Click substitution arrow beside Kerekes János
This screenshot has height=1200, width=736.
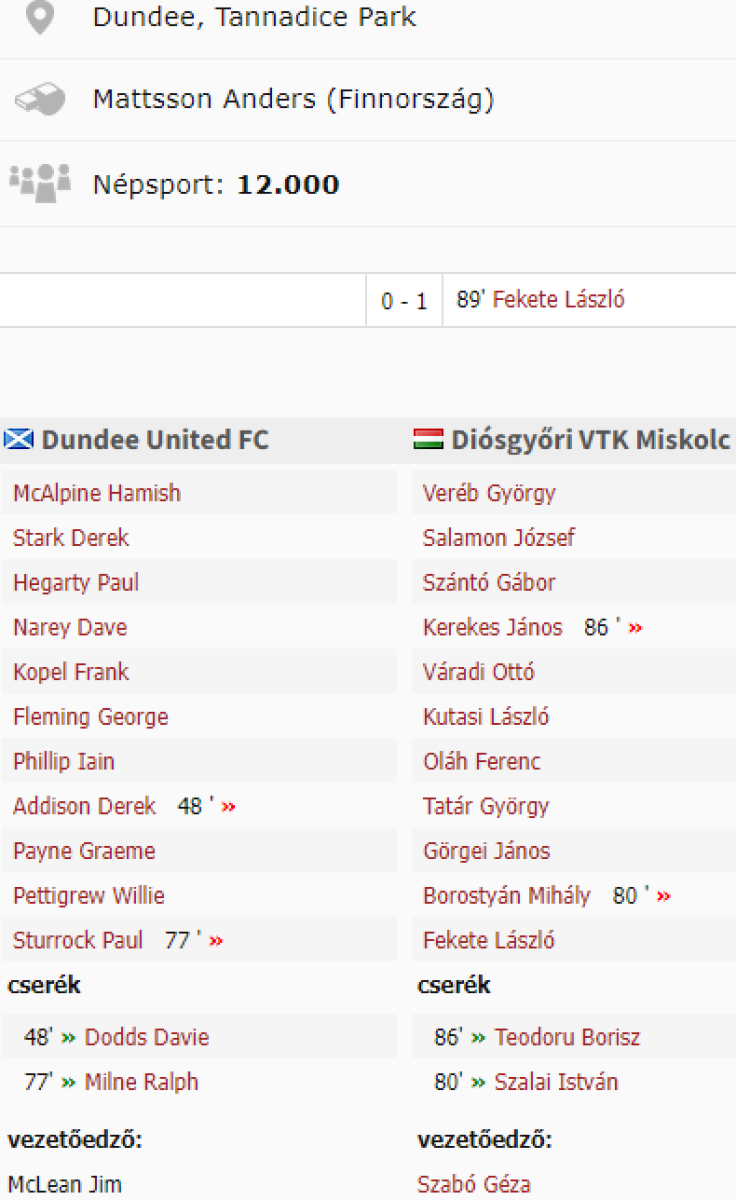[x=636, y=628]
